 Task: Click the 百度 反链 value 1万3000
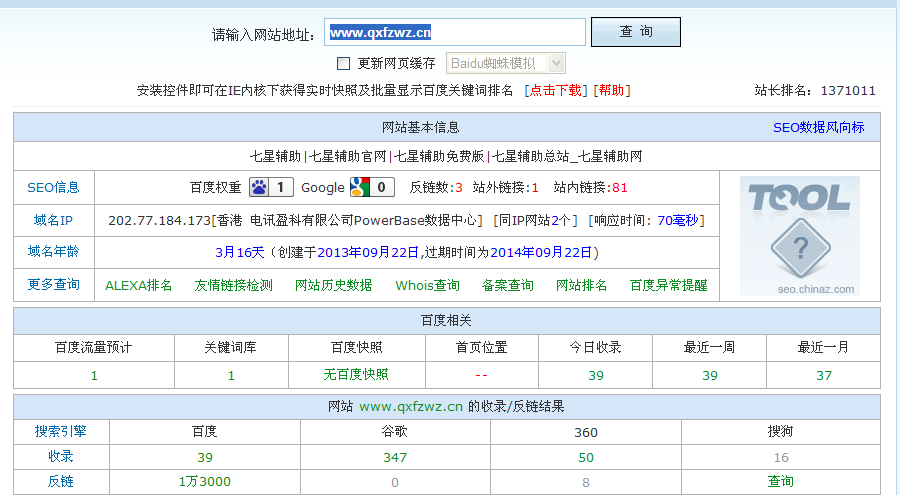pos(204,481)
